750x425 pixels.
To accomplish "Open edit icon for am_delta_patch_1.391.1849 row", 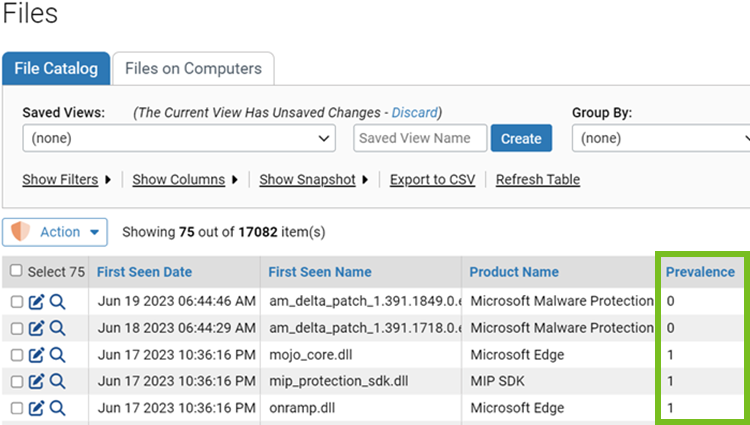I will tap(36, 302).
